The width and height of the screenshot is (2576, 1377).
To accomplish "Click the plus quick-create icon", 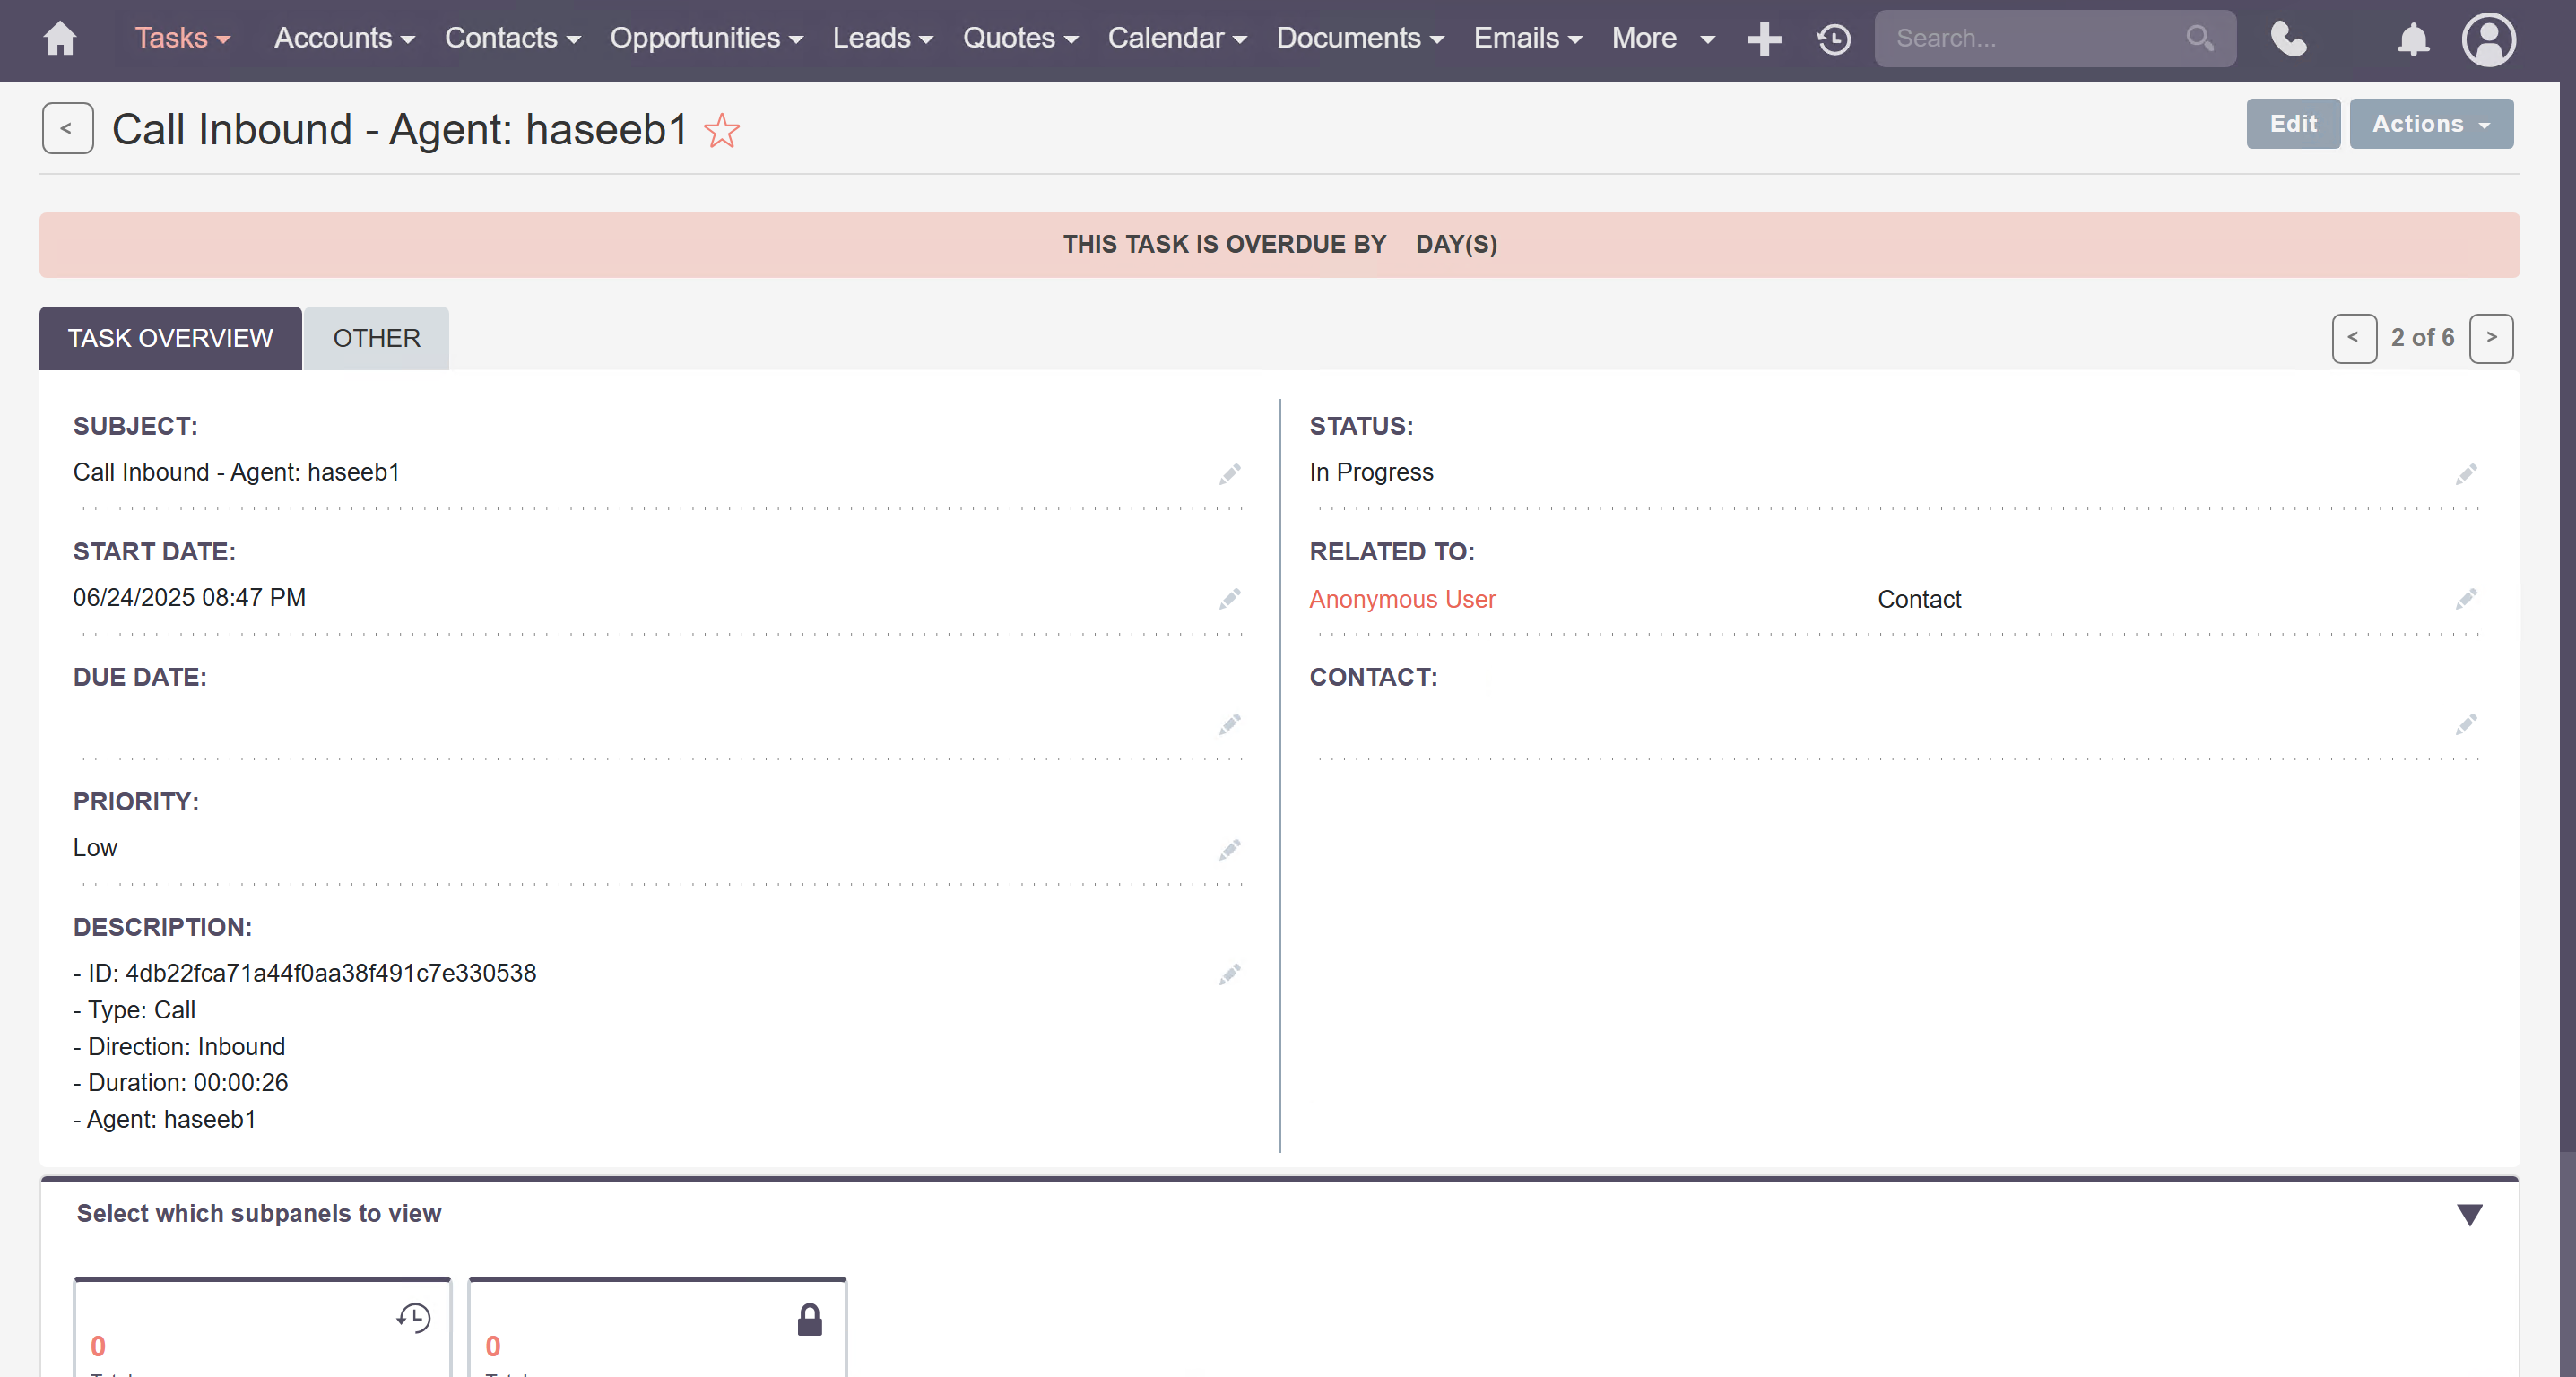I will pyautogui.click(x=1764, y=39).
